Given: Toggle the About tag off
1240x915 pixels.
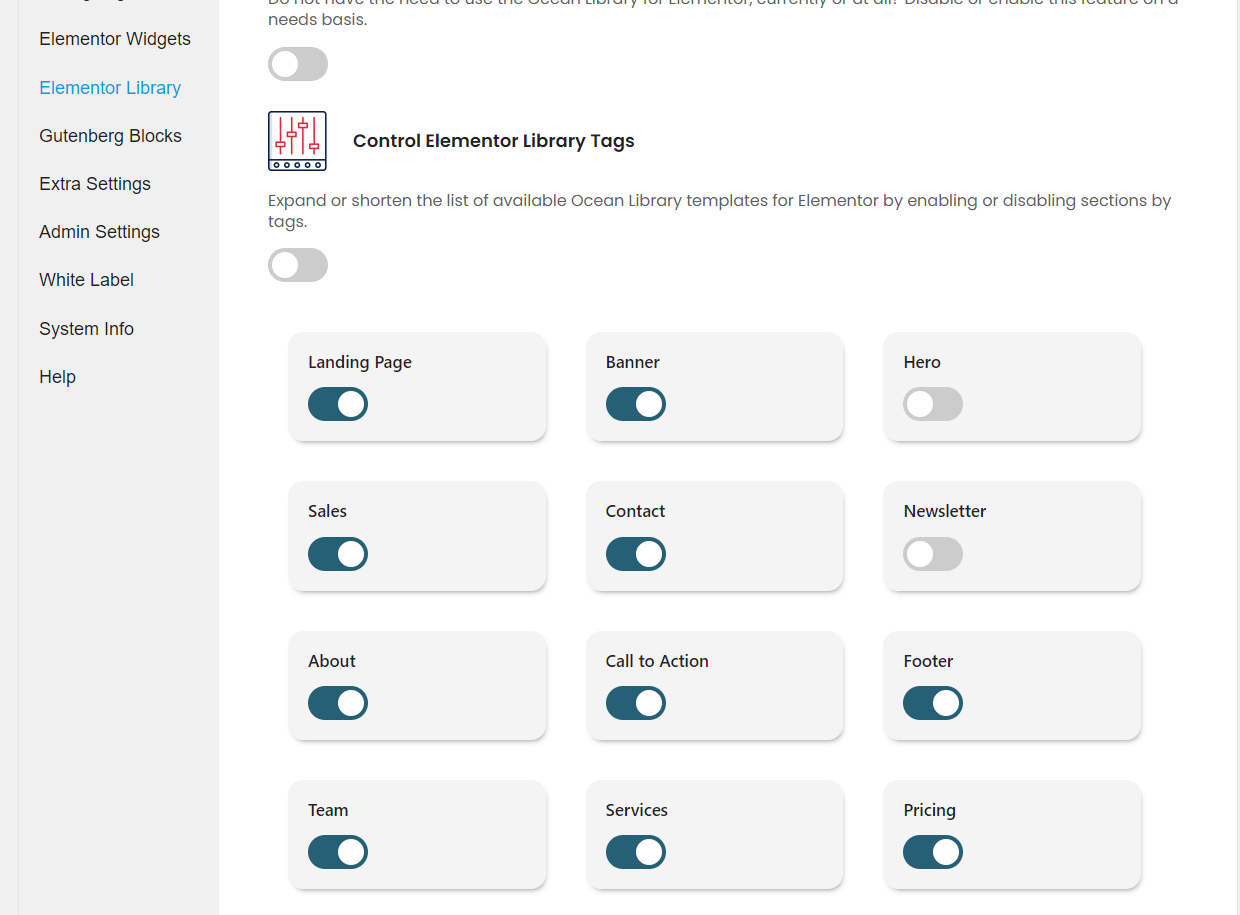Looking at the screenshot, I should (x=338, y=703).
